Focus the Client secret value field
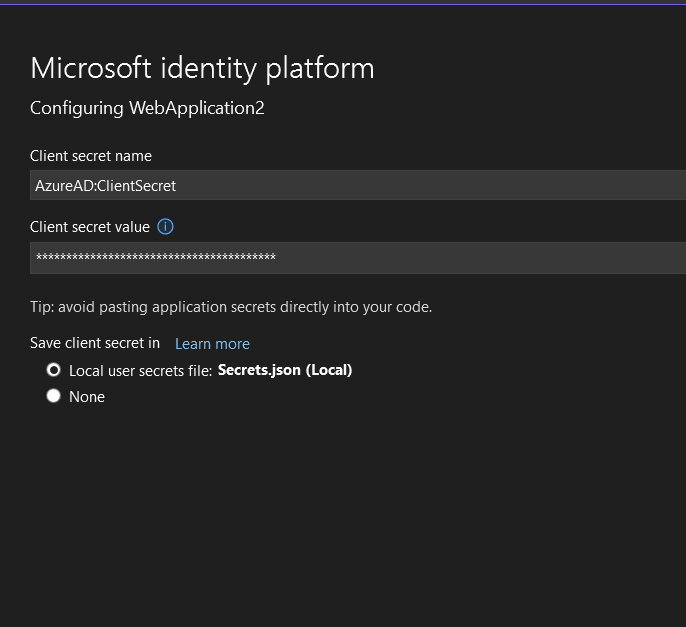The height and width of the screenshot is (627, 686). 358,257
